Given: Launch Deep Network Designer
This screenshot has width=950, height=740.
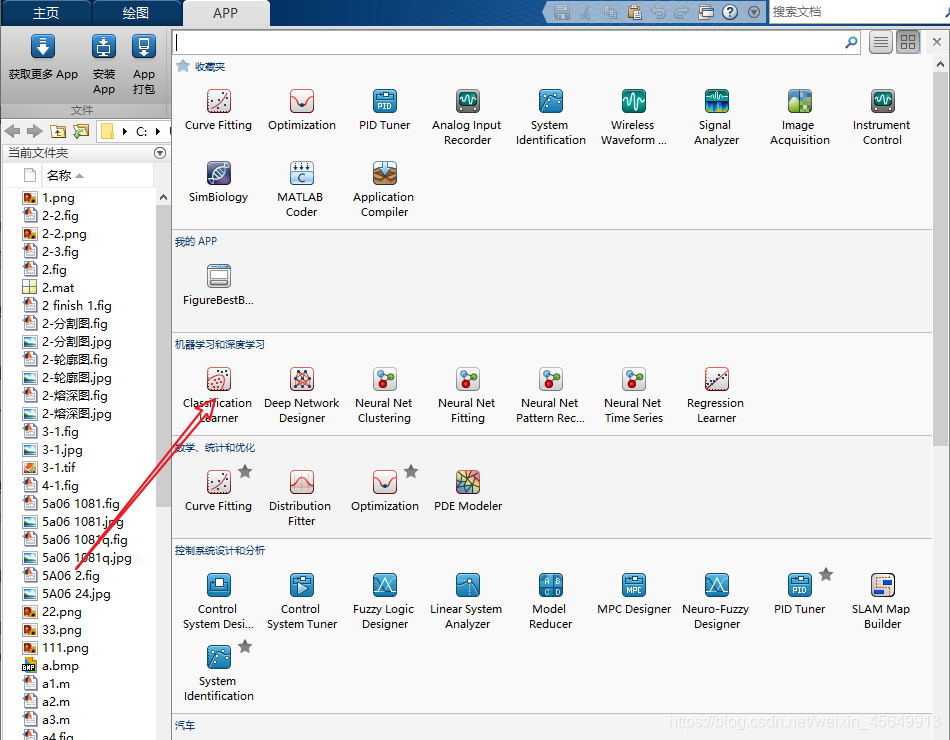Looking at the screenshot, I should click(302, 395).
